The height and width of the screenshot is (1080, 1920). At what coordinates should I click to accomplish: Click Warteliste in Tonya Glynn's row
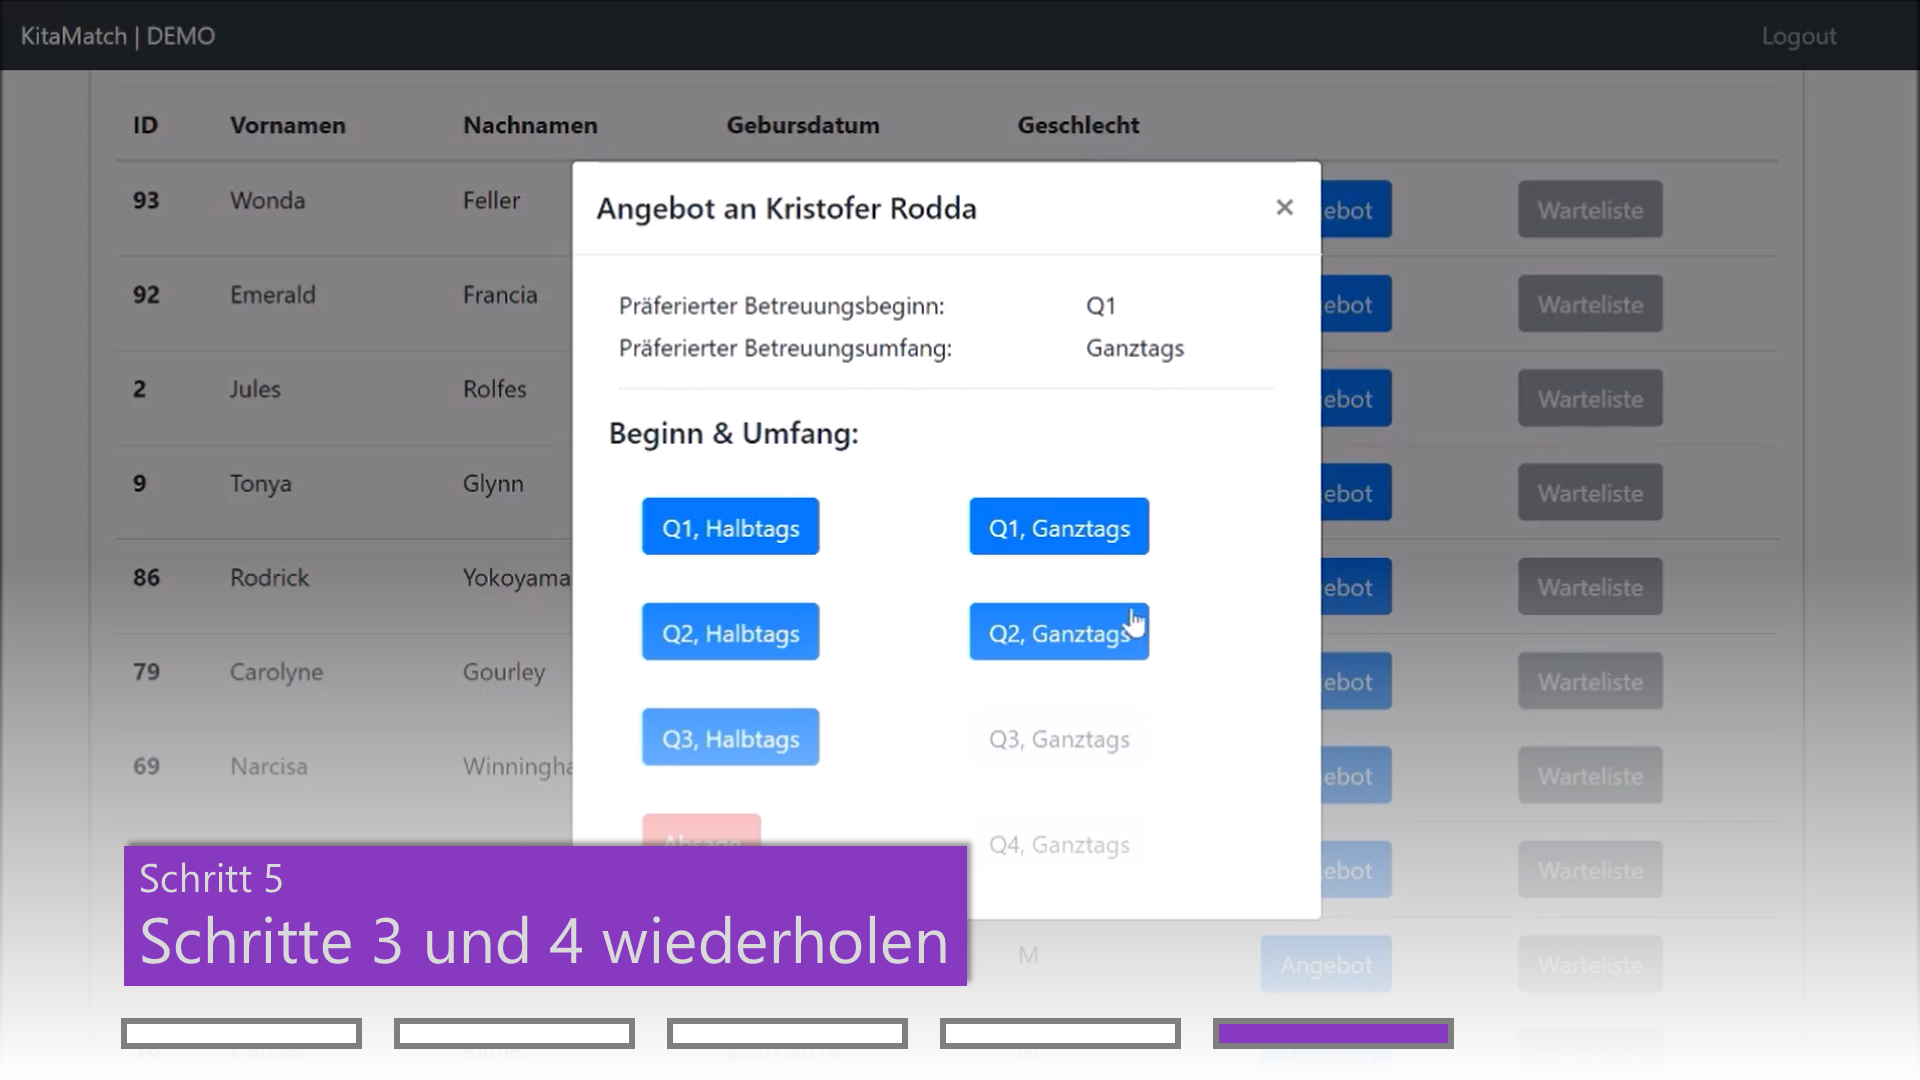tap(1589, 492)
